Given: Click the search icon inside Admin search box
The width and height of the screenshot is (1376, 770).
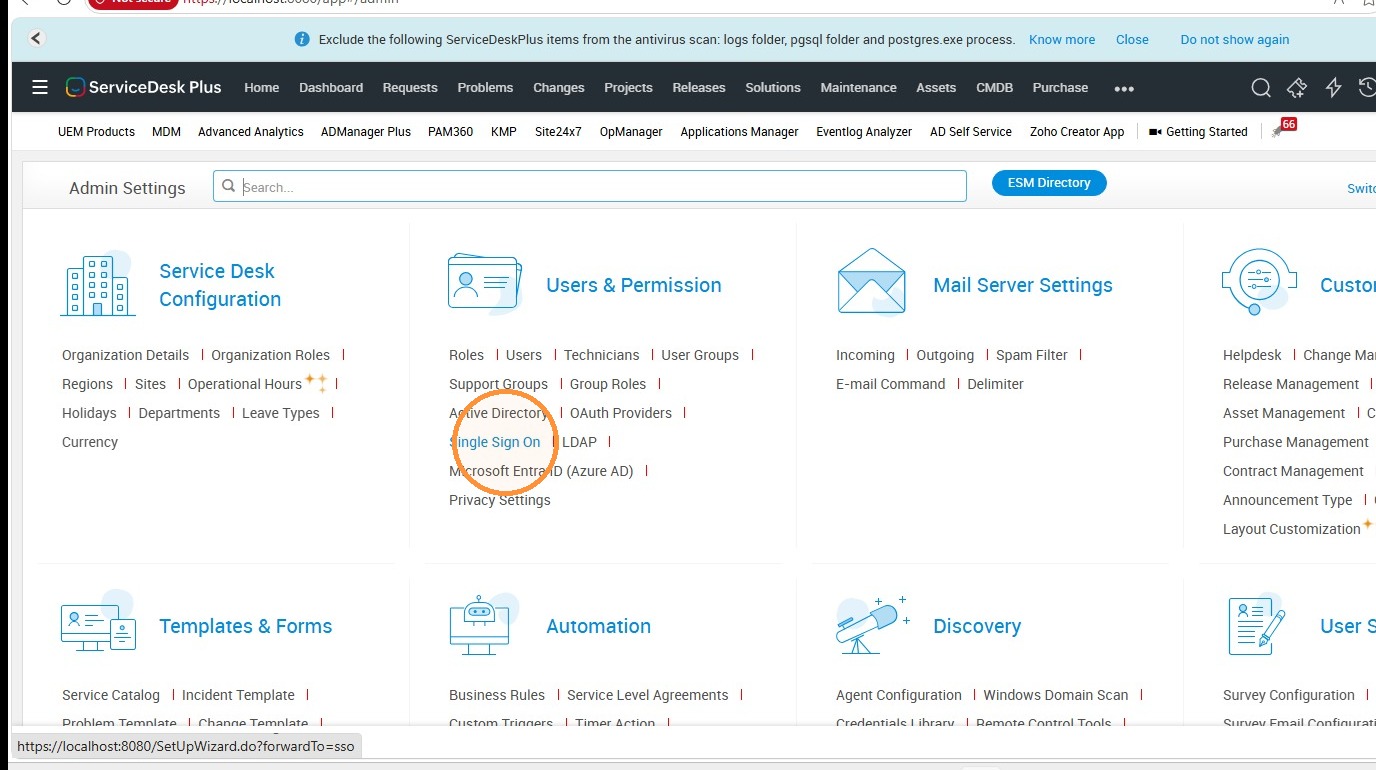Looking at the screenshot, I should pyautogui.click(x=228, y=186).
